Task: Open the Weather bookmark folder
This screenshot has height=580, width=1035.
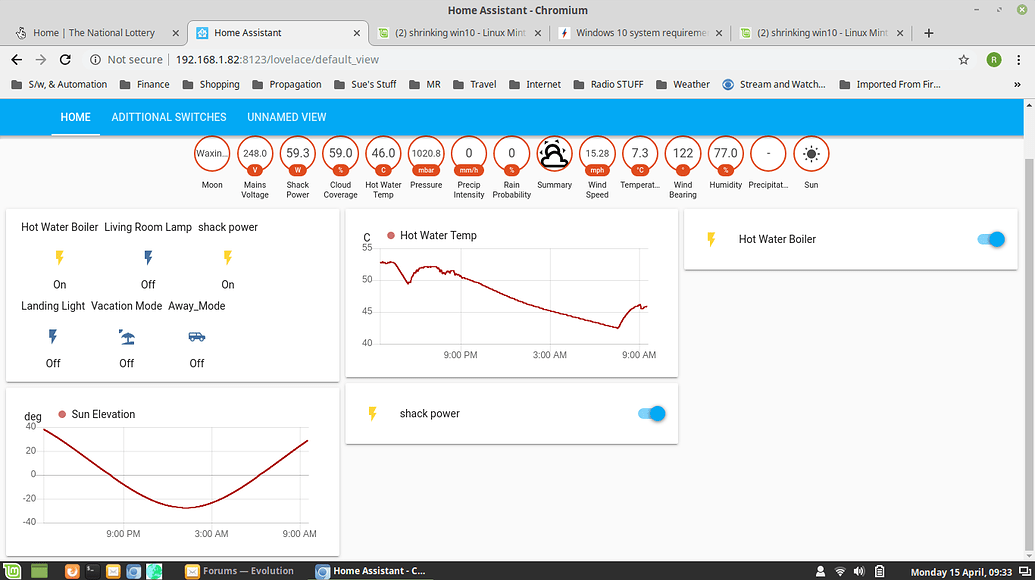Action: click(683, 84)
